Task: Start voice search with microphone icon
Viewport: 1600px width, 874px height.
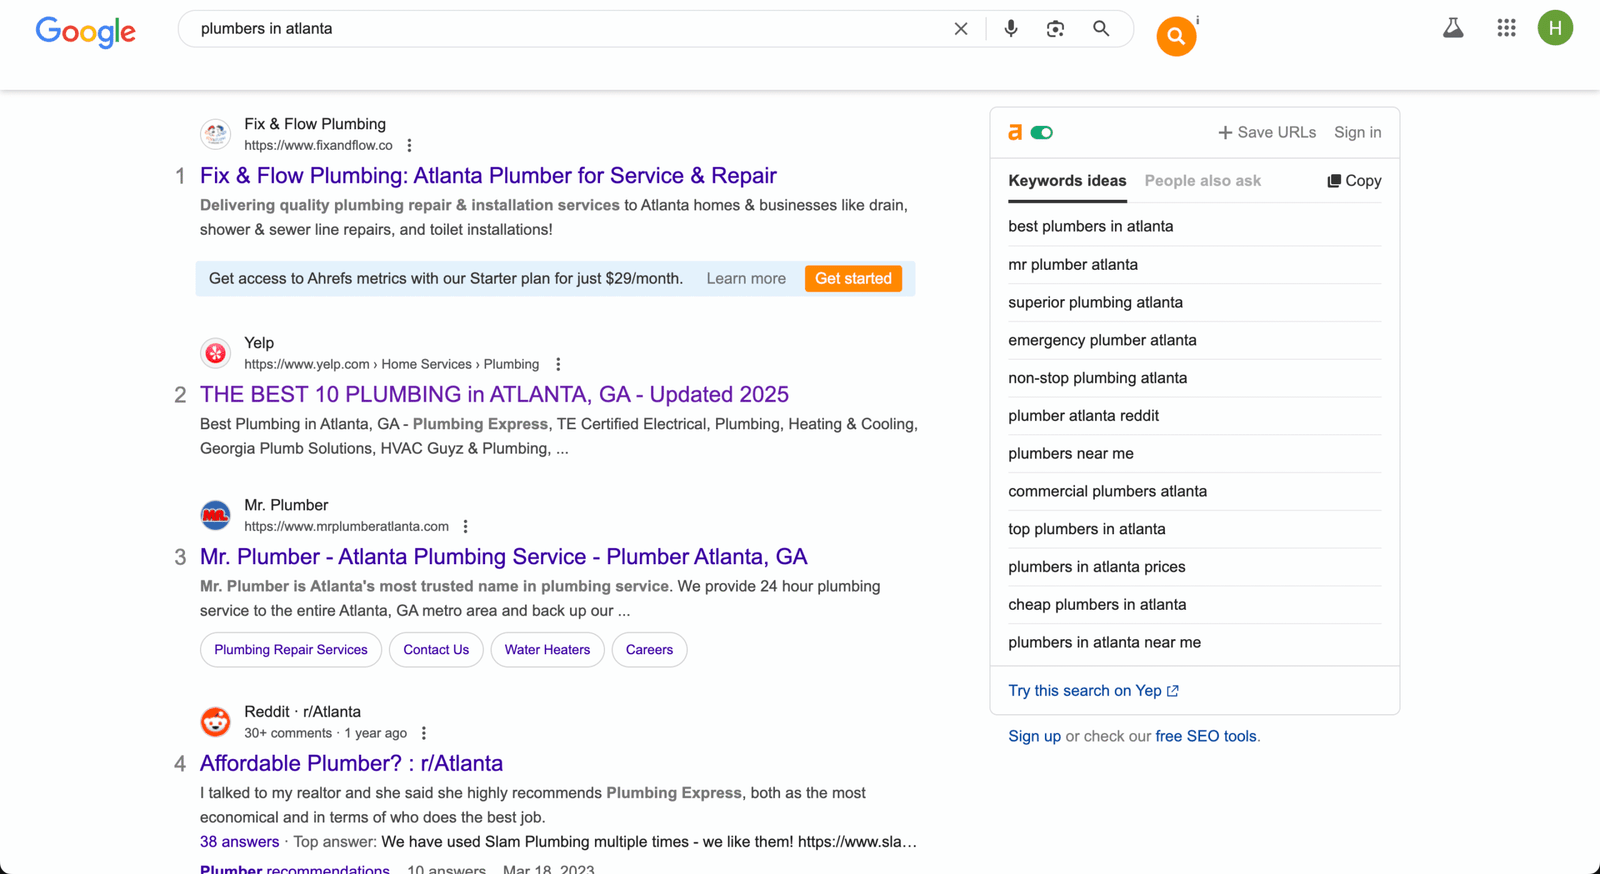Action: (1011, 29)
